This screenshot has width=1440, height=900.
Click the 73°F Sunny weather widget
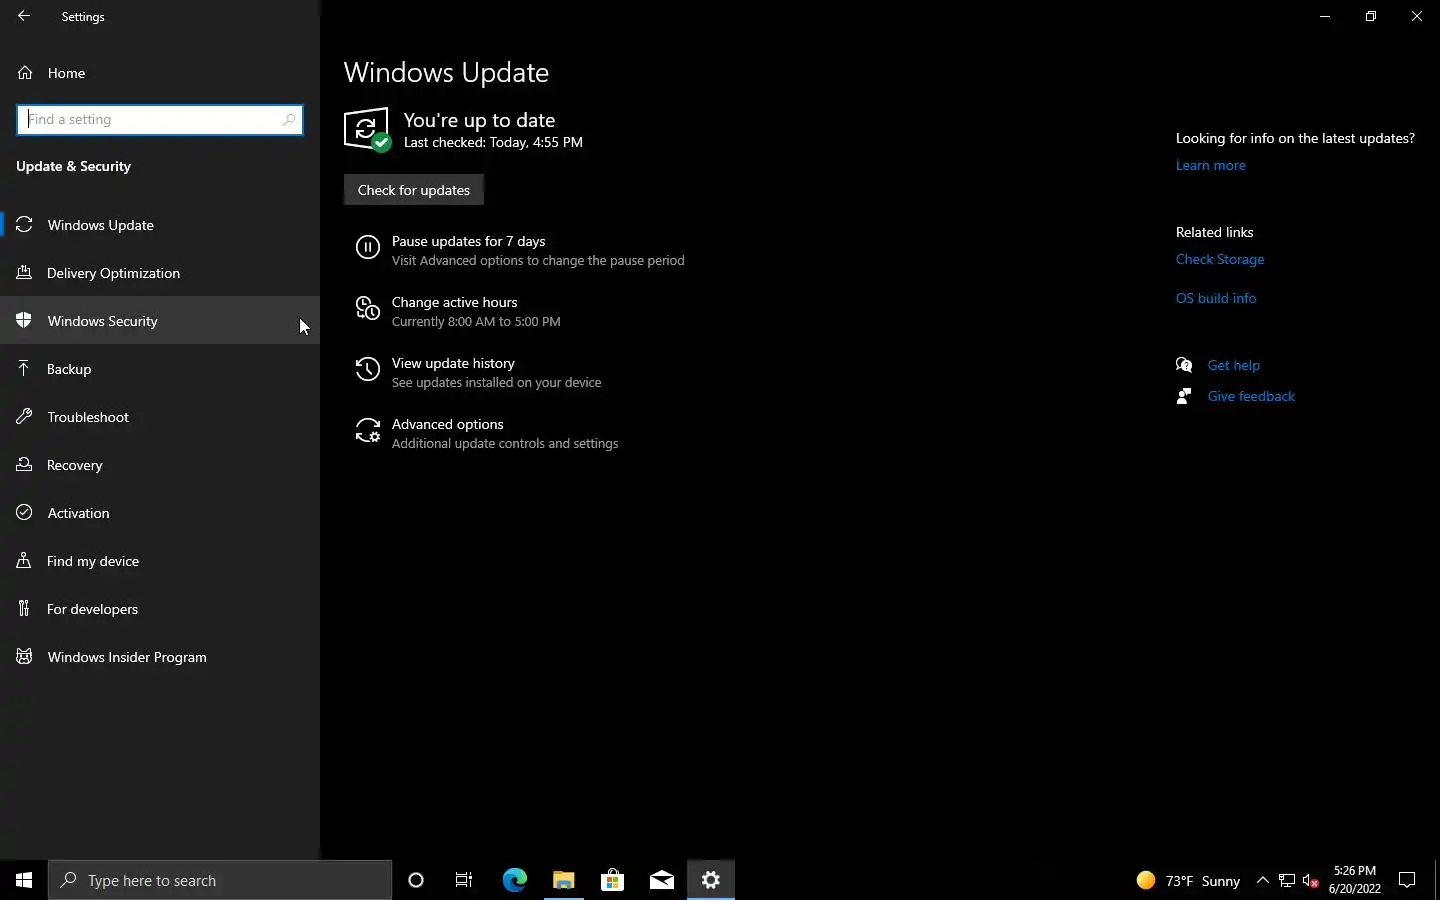coord(1188,880)
